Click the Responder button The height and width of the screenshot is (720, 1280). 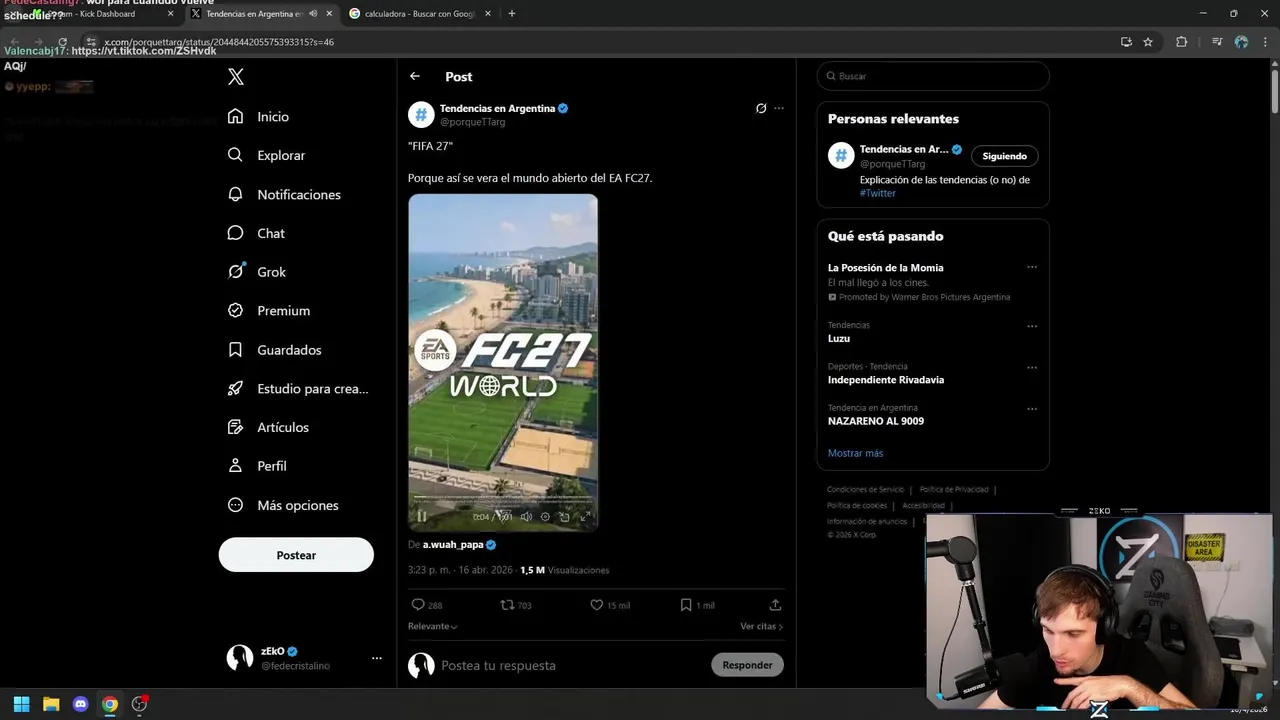747,665
